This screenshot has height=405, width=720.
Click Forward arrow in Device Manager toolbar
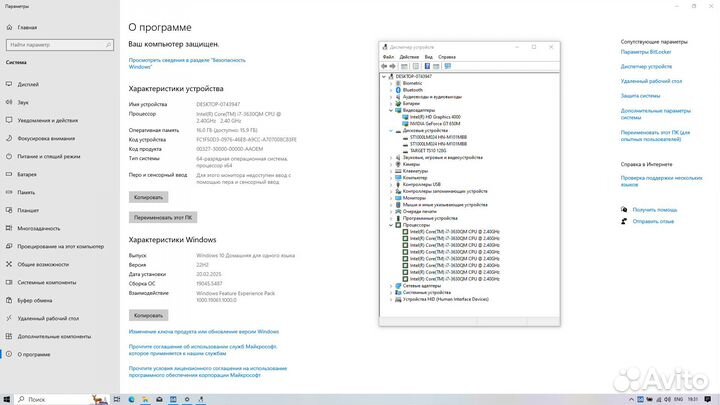pyautogui.click(x=393, y=66)
